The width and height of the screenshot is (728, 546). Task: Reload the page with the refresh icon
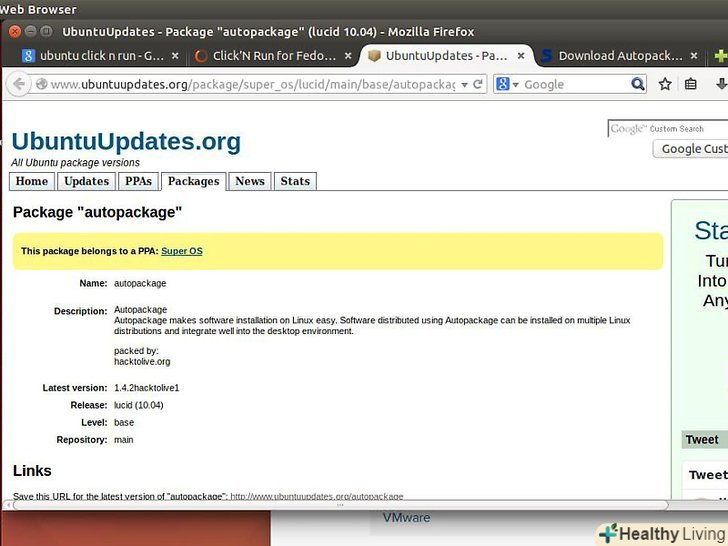pos(478,84)
